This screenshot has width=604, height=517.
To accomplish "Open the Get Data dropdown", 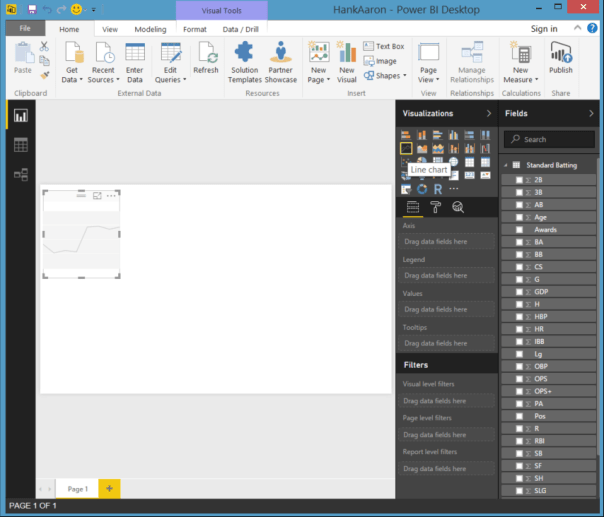I will tap(72, 64).
